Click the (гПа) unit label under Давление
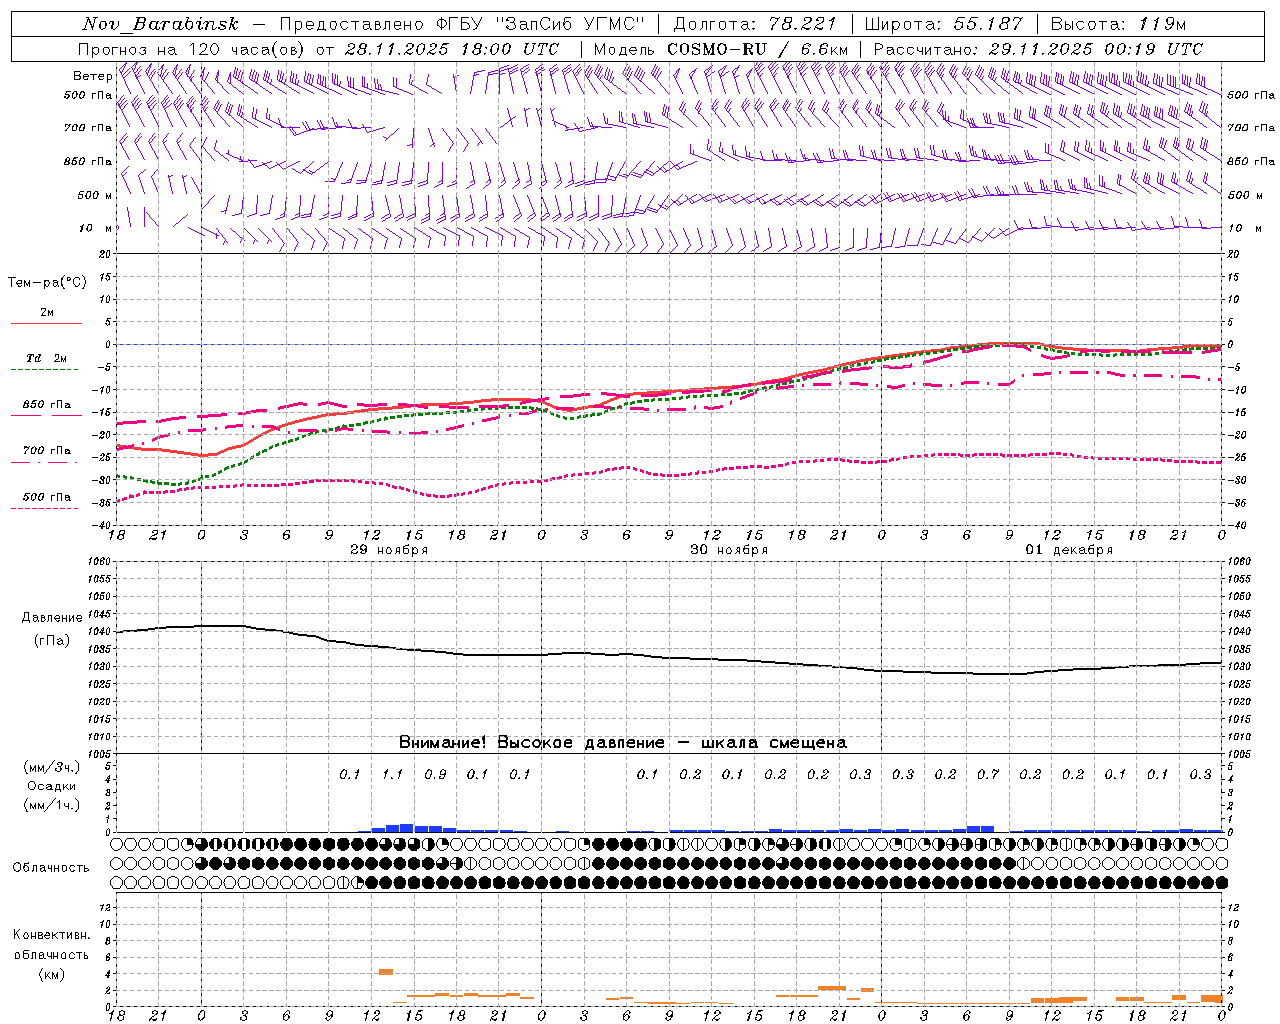Screen dimensions: 1280x1024 click(52, 640)
